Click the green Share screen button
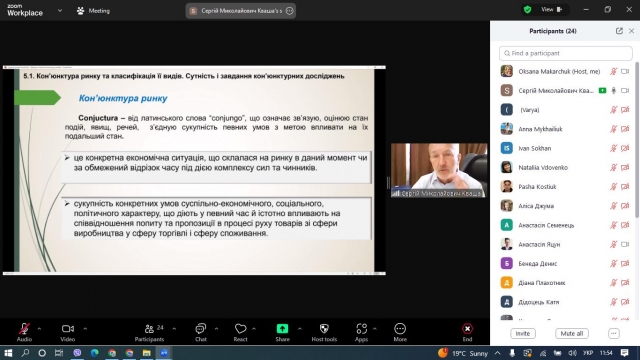Image resolution: width=640 pixels, height=360 pixels. pyautogui.click(x=282, y=332)
